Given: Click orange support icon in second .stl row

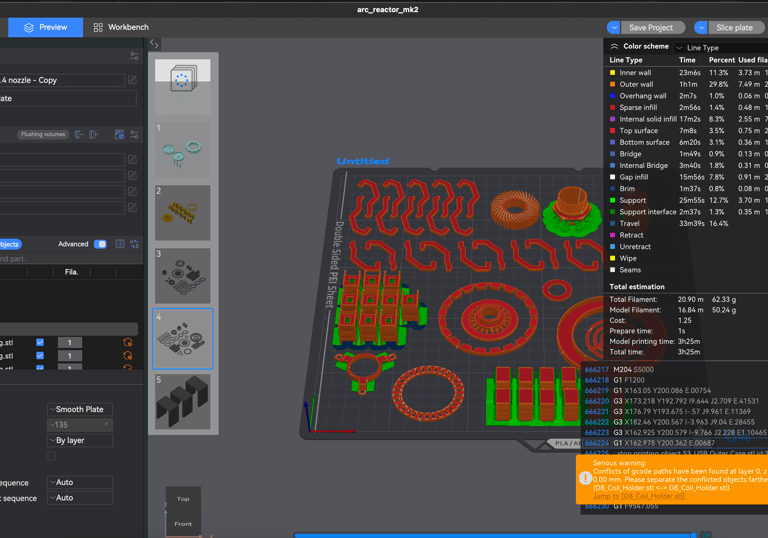Looking at the screenshot, I should (x=128, y=356).
